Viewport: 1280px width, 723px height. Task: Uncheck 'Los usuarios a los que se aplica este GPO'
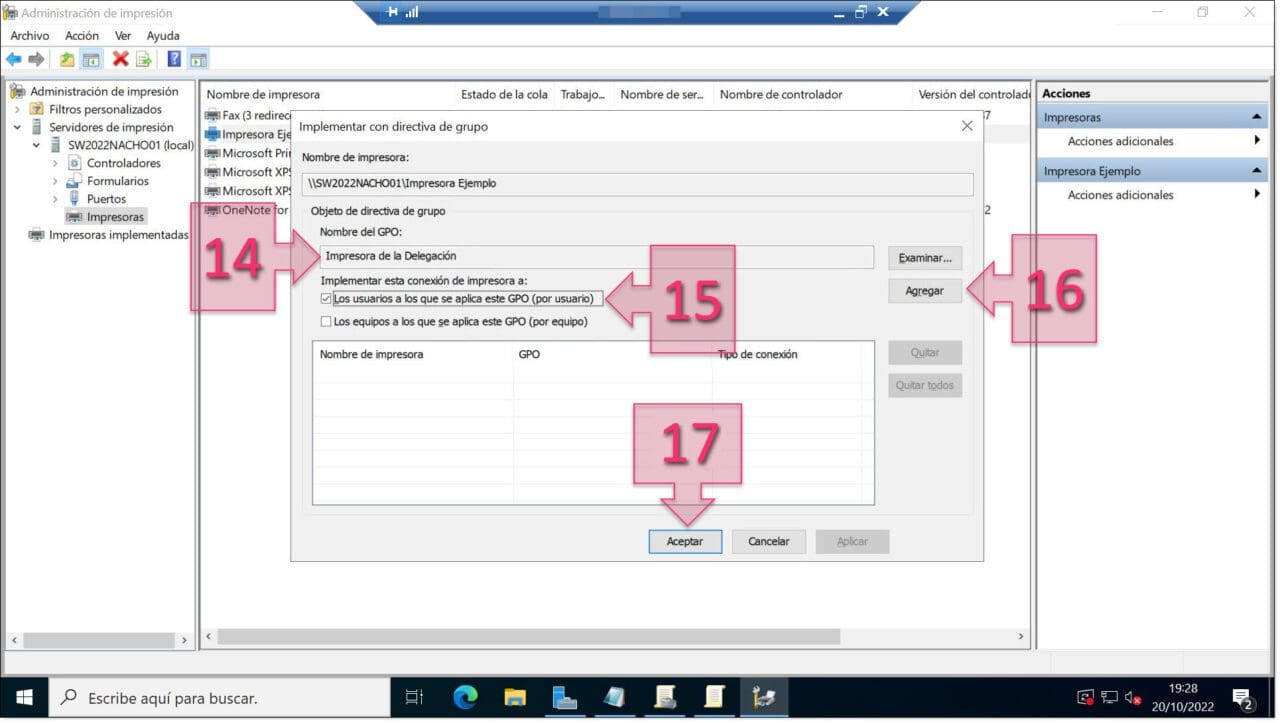pyautogui.click(x=326, y=298)
